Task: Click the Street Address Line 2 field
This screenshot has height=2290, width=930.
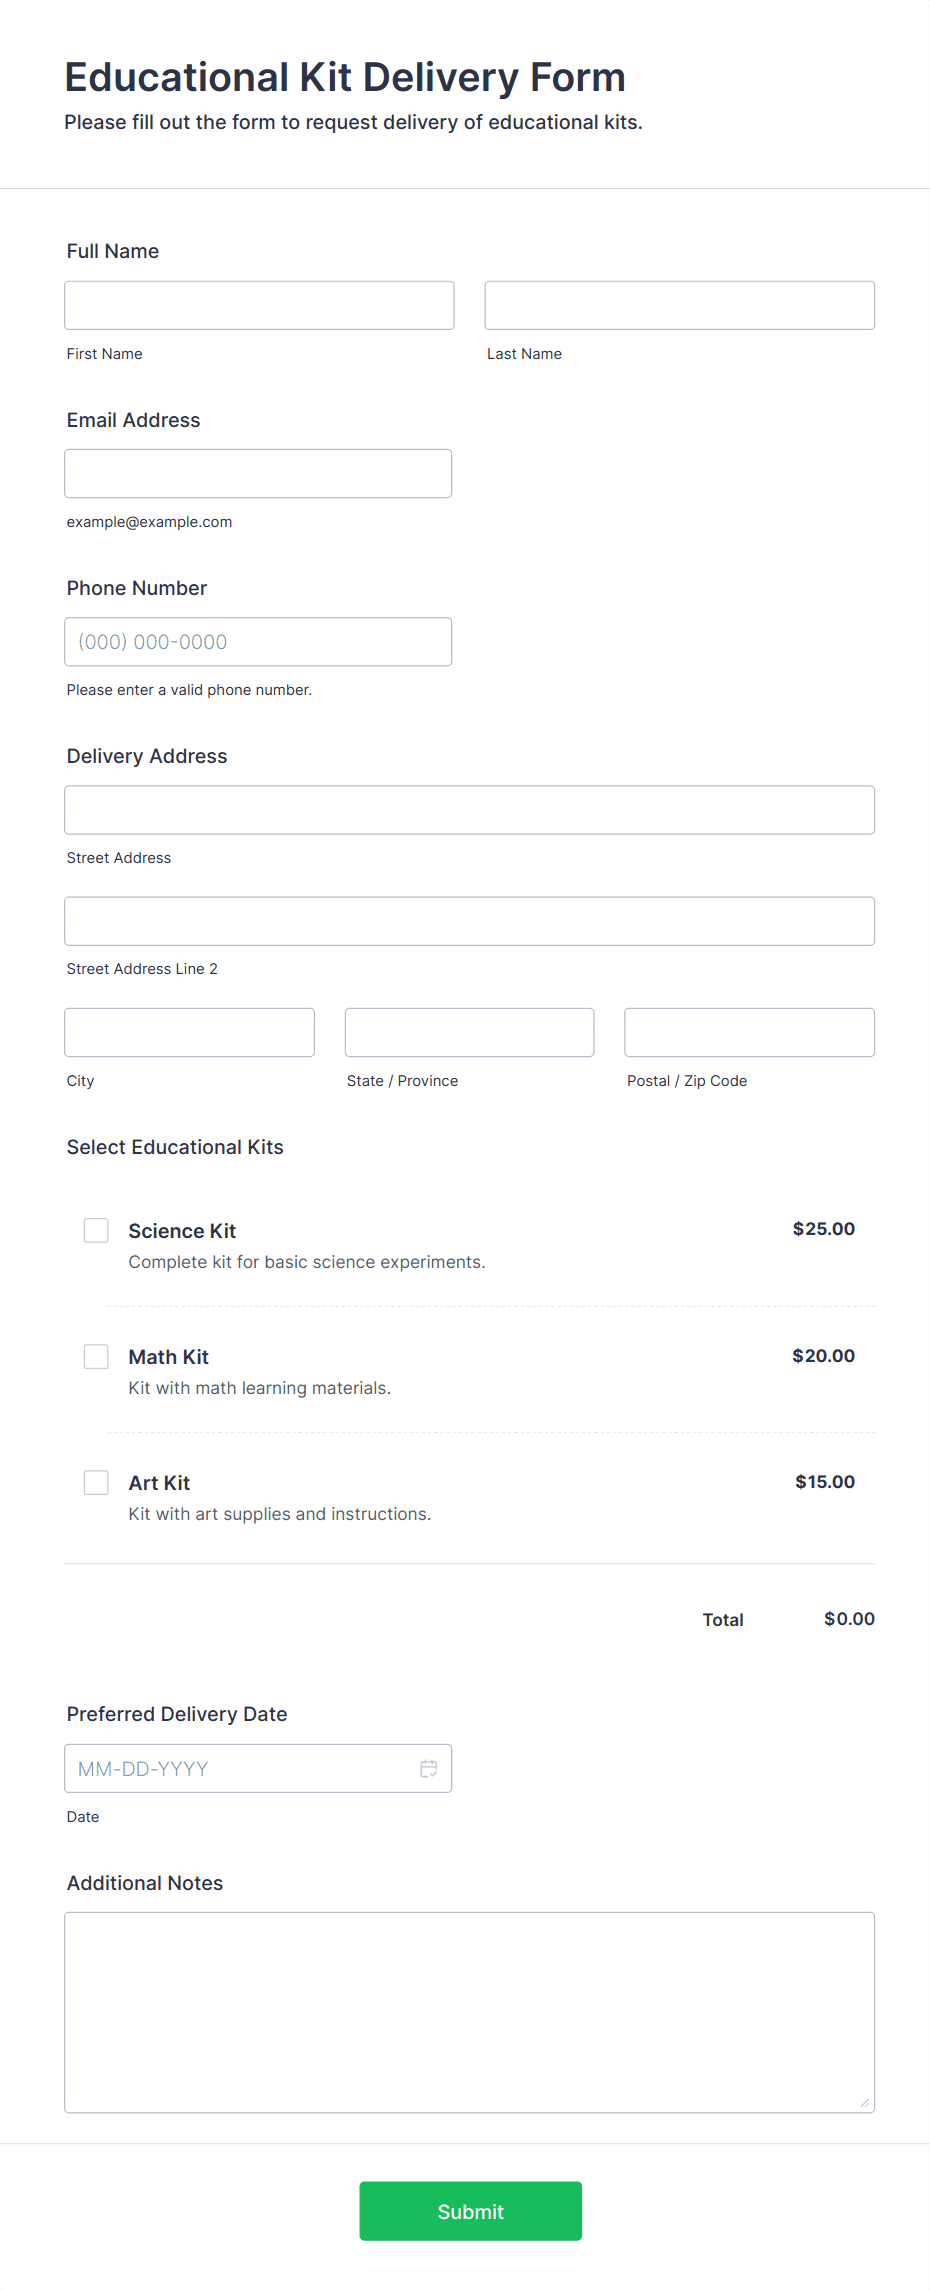Action: (x=469, y=921)
